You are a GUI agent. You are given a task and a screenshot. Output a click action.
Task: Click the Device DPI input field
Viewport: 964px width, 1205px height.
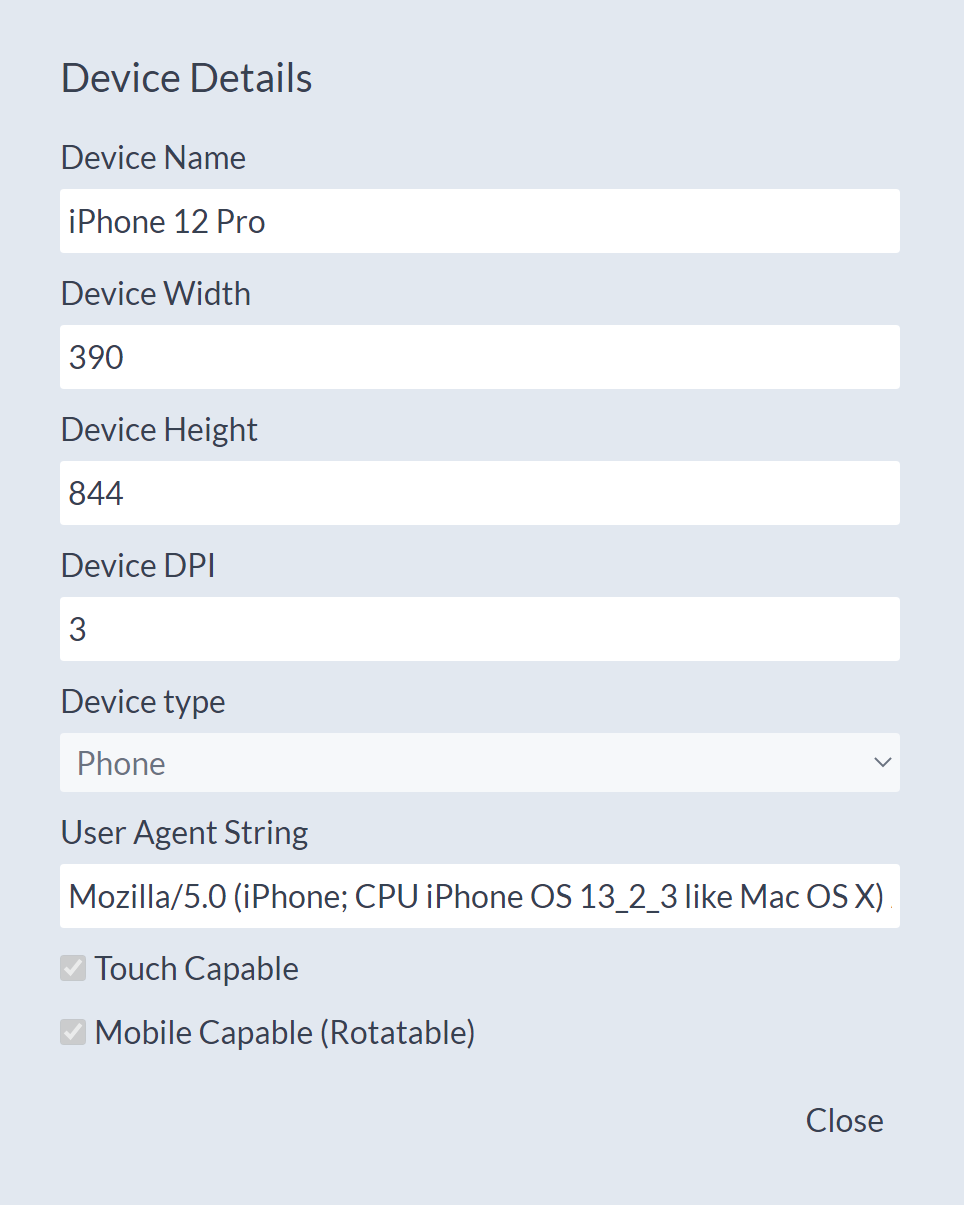click(480, 629)
